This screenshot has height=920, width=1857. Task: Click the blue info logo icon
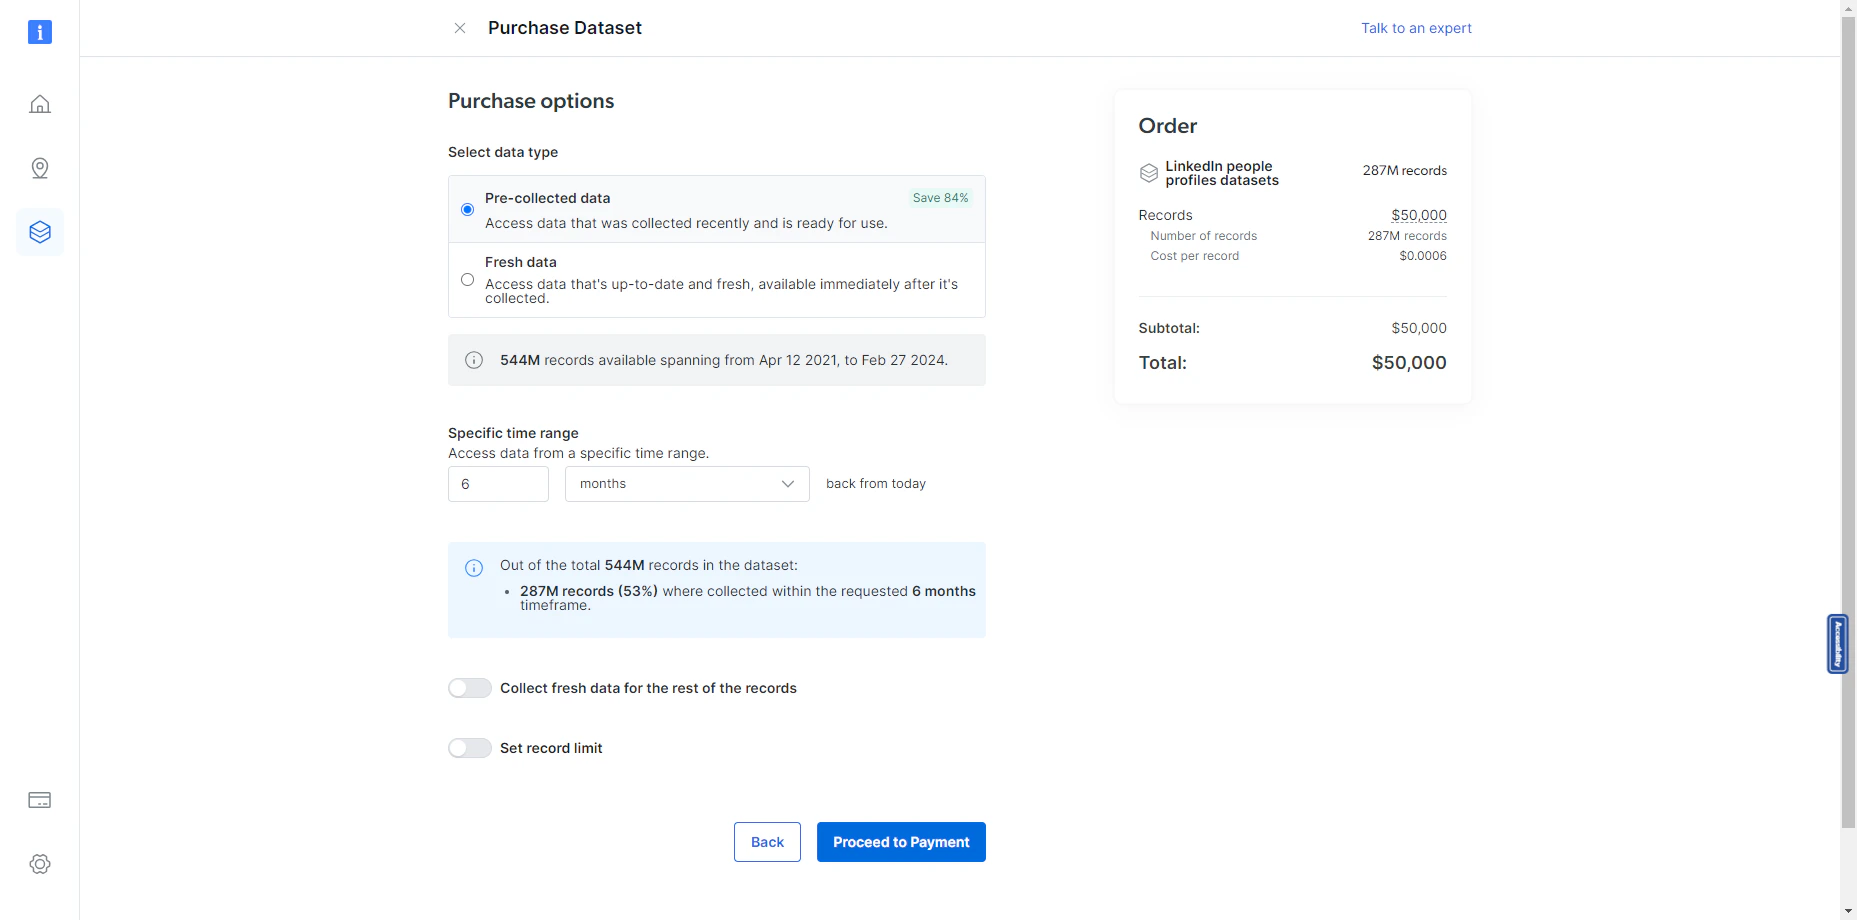40,32
